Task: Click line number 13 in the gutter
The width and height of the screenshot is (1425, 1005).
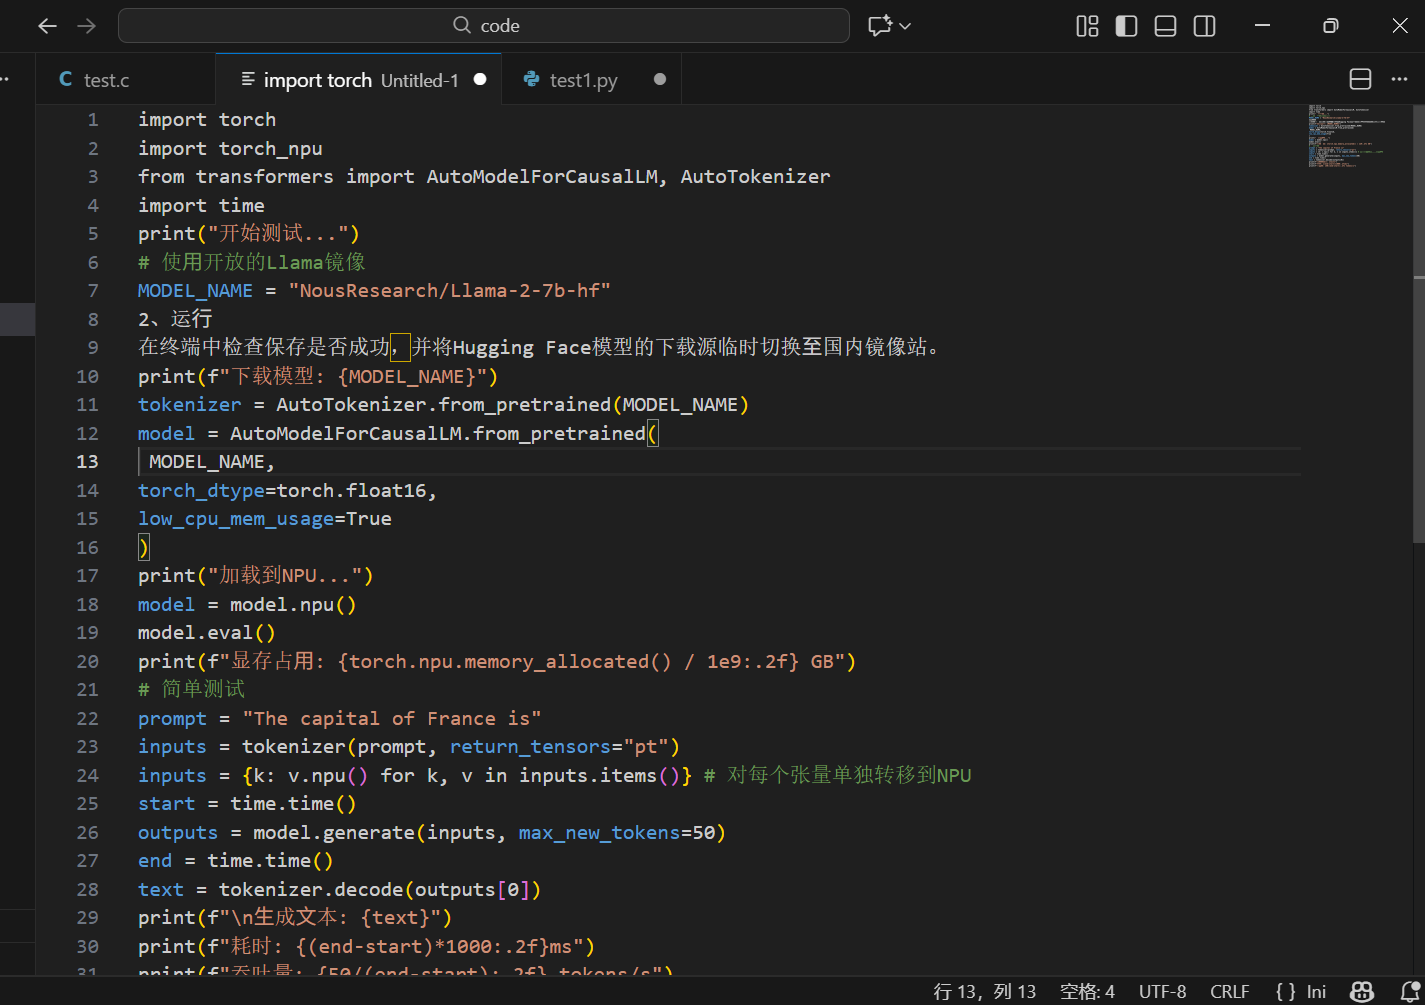Action: coord(88,462)
